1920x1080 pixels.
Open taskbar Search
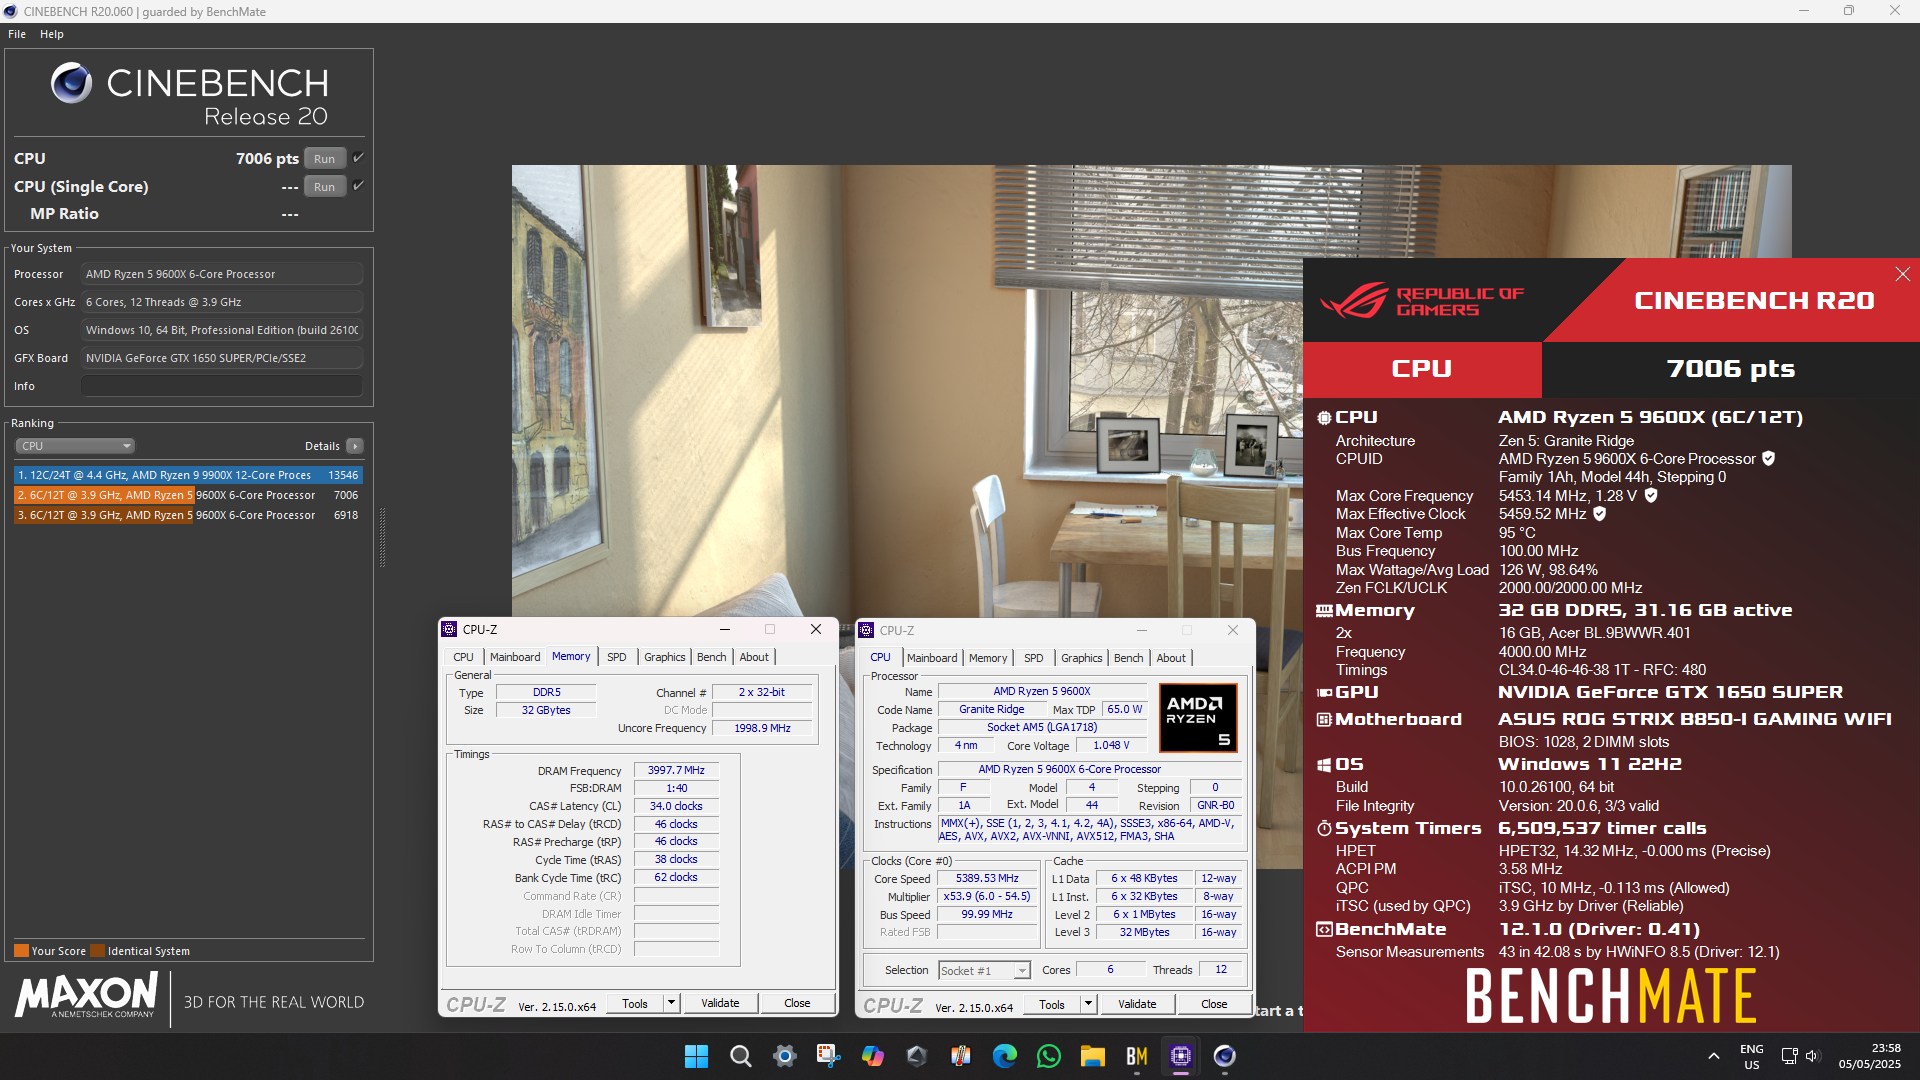click(740, 1056)
